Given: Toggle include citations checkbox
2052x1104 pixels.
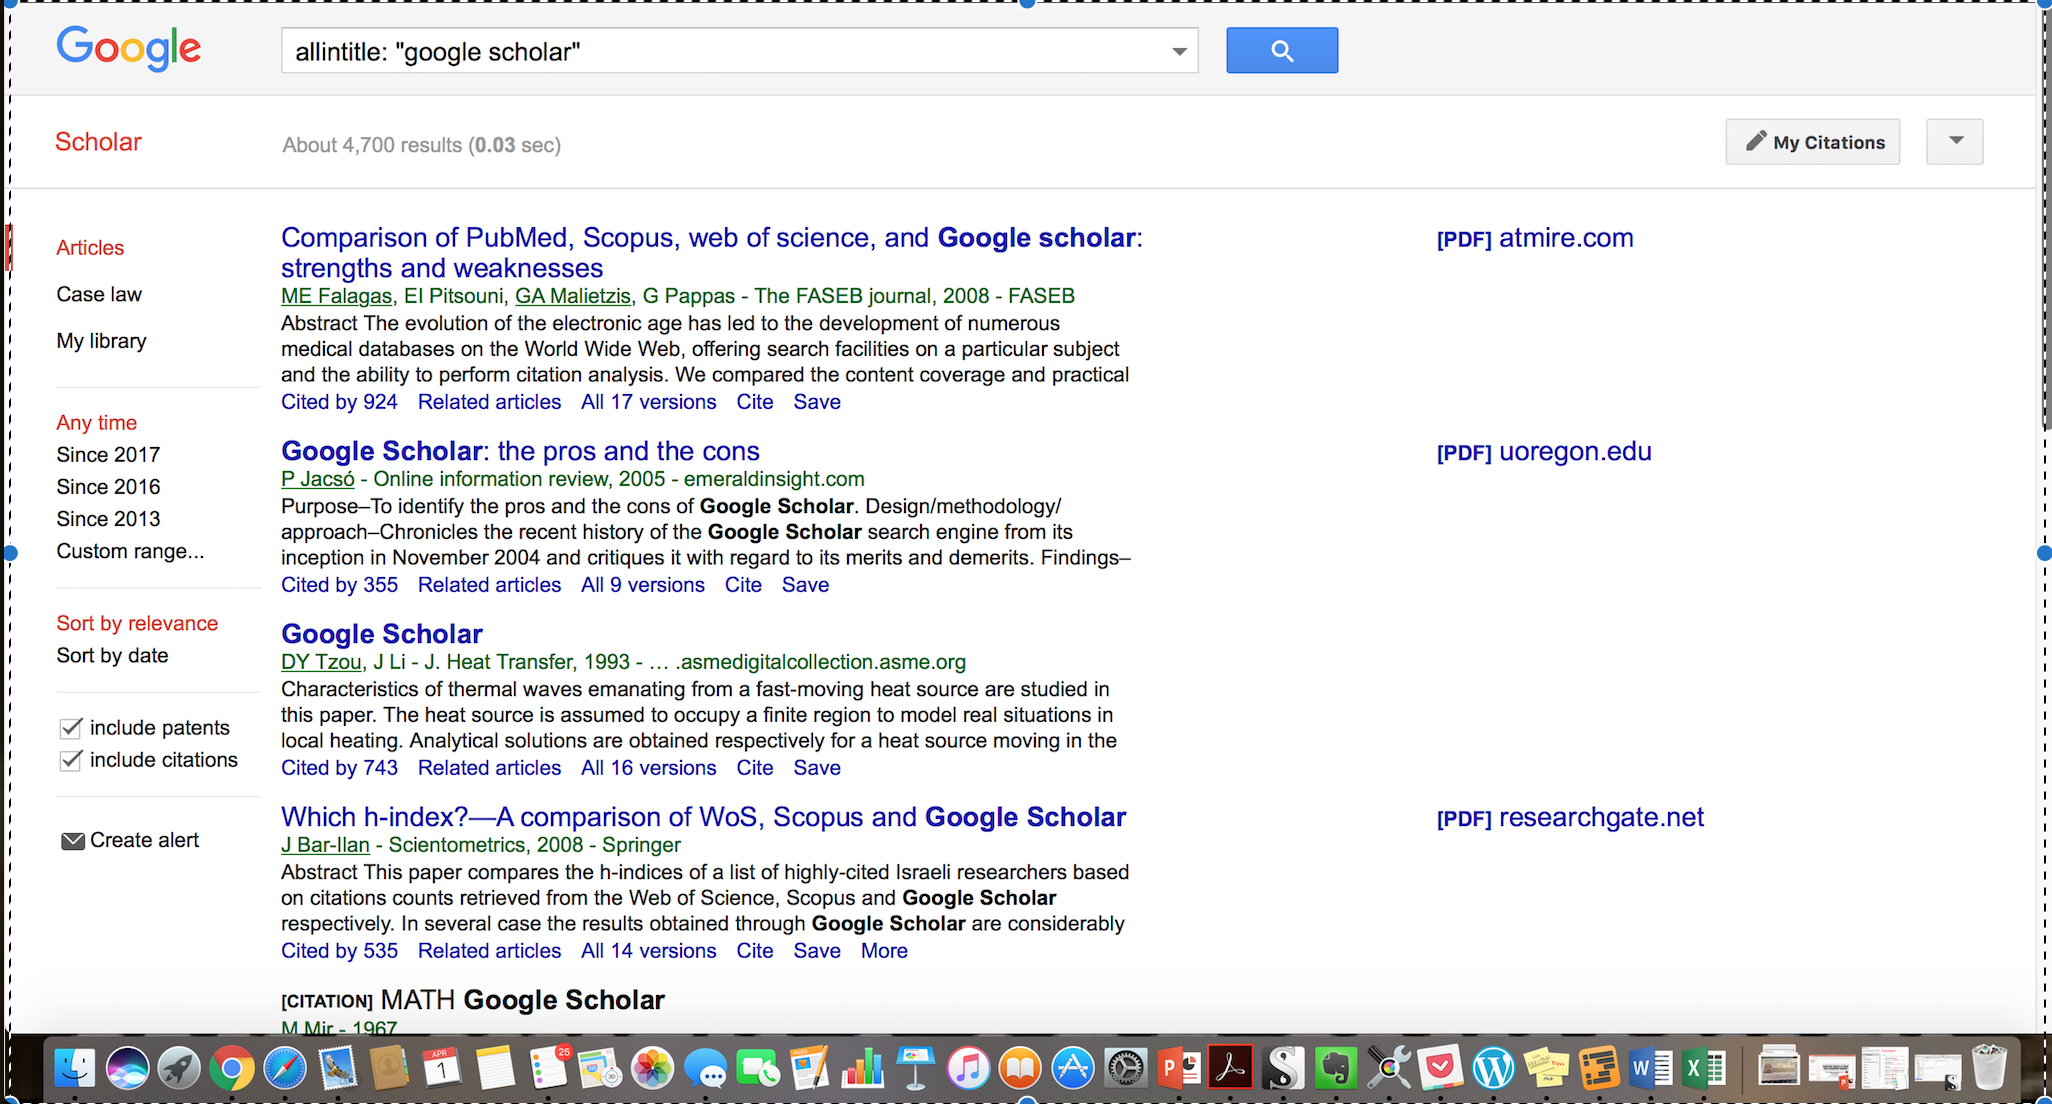Looking at the screenshot, I should coord(71,760).
